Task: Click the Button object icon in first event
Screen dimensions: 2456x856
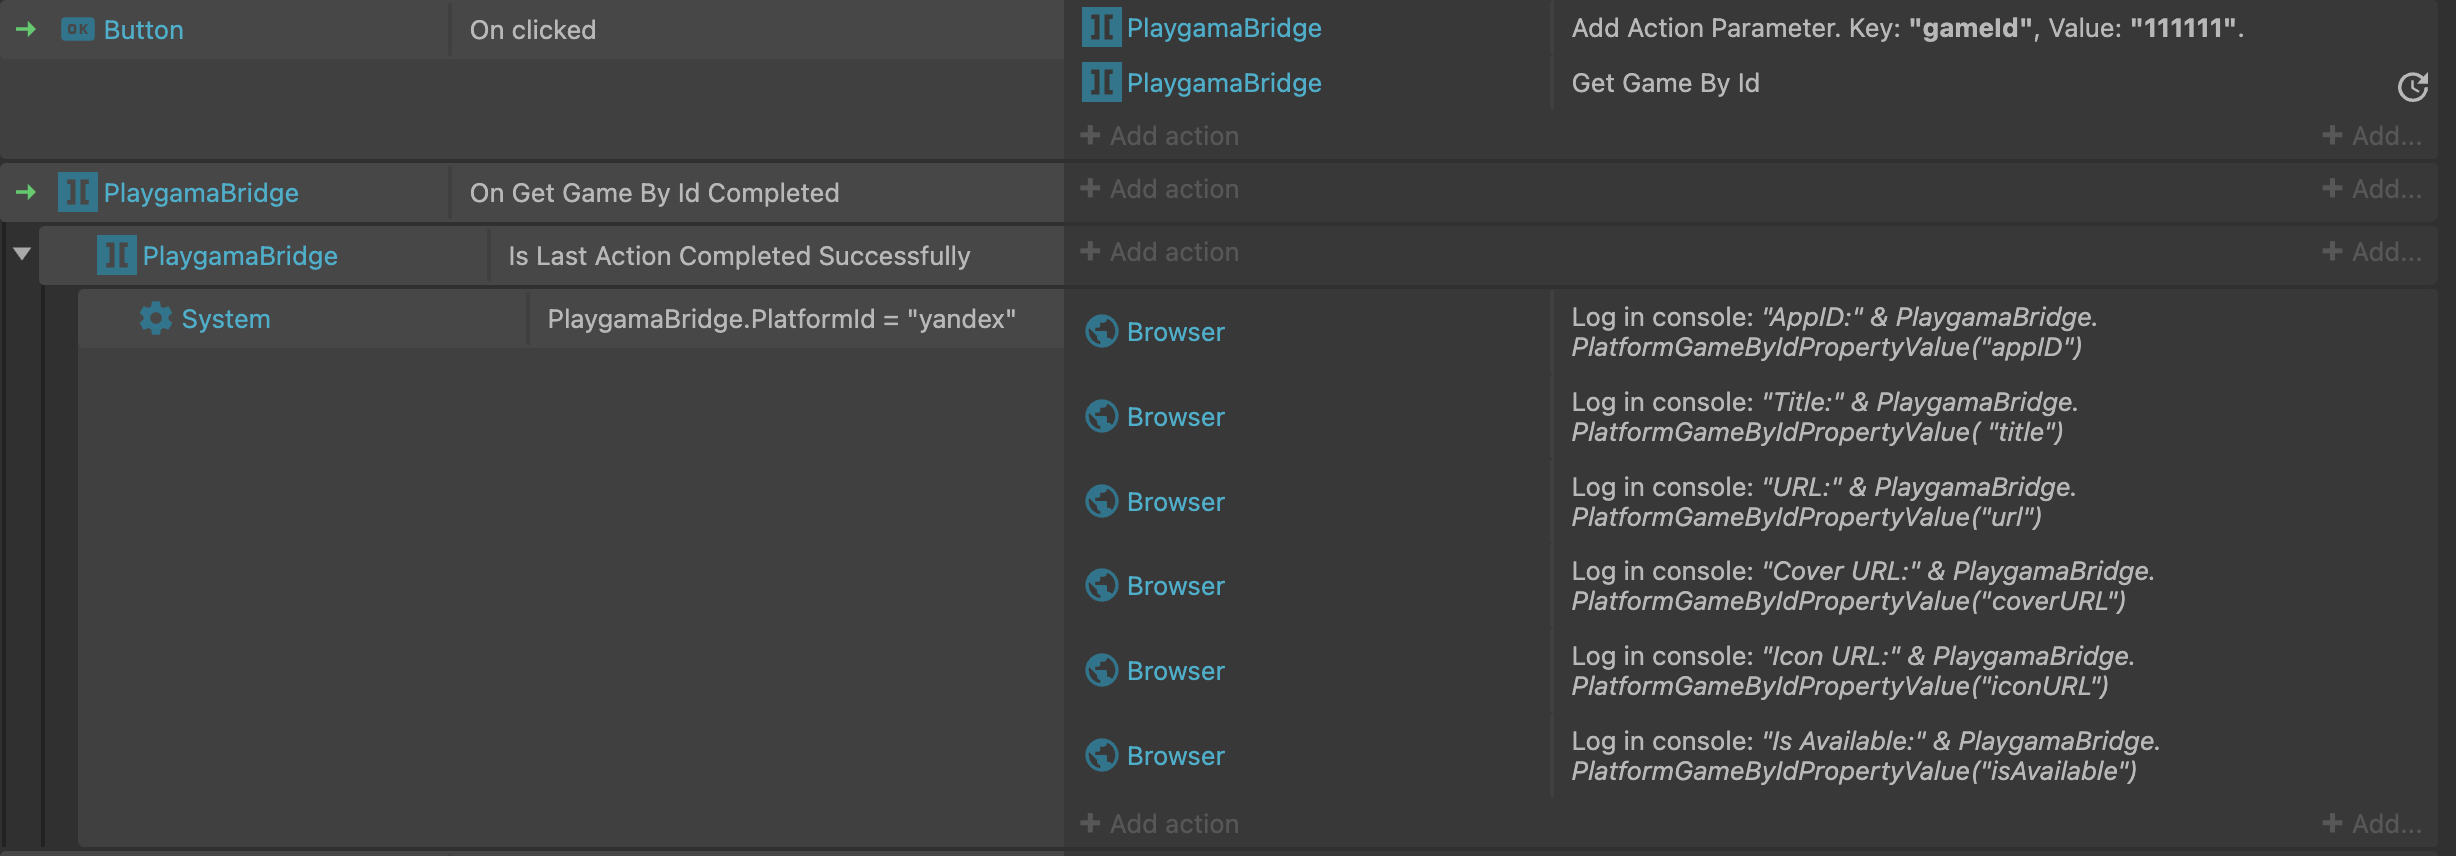Action: coord(77,30)
